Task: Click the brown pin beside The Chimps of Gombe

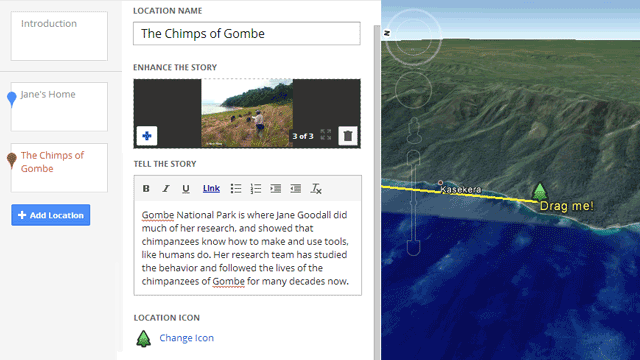Action: point(12,160)
